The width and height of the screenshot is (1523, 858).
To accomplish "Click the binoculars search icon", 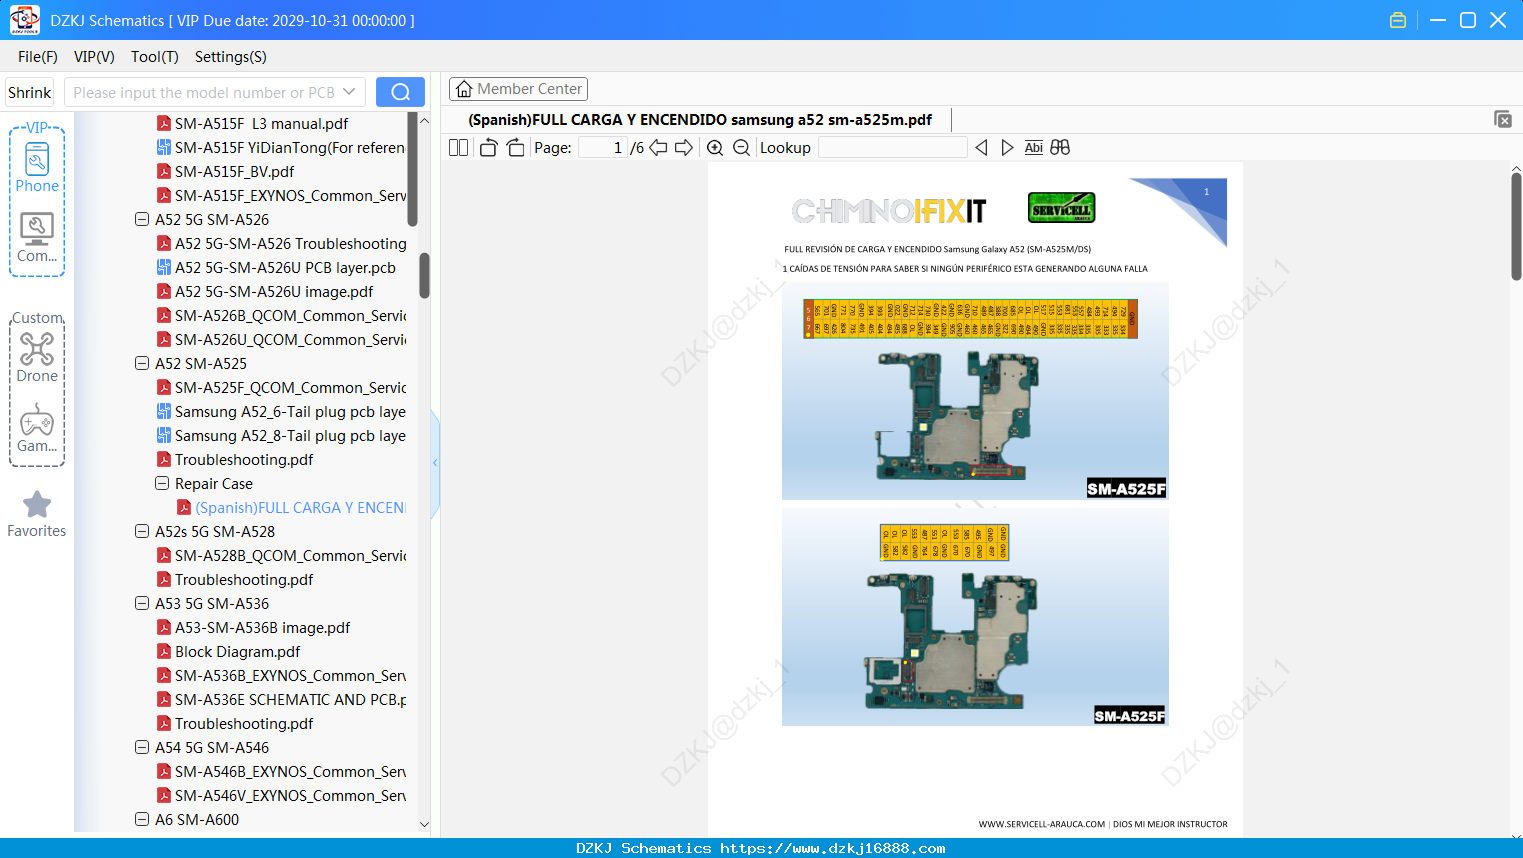I will [1060, 148].
